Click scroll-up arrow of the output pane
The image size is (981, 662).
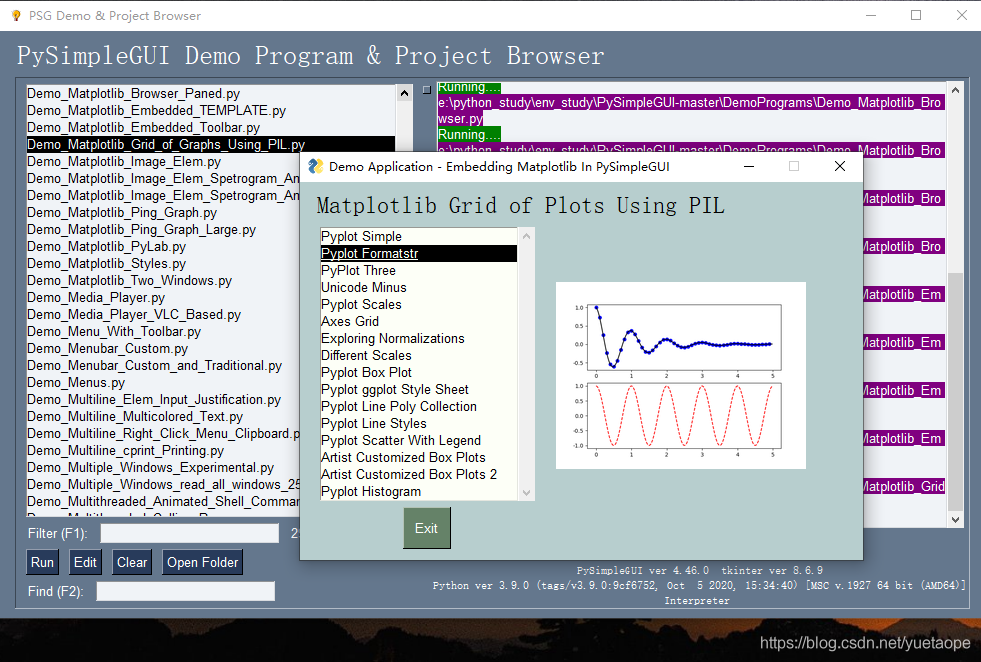(955, 91)
